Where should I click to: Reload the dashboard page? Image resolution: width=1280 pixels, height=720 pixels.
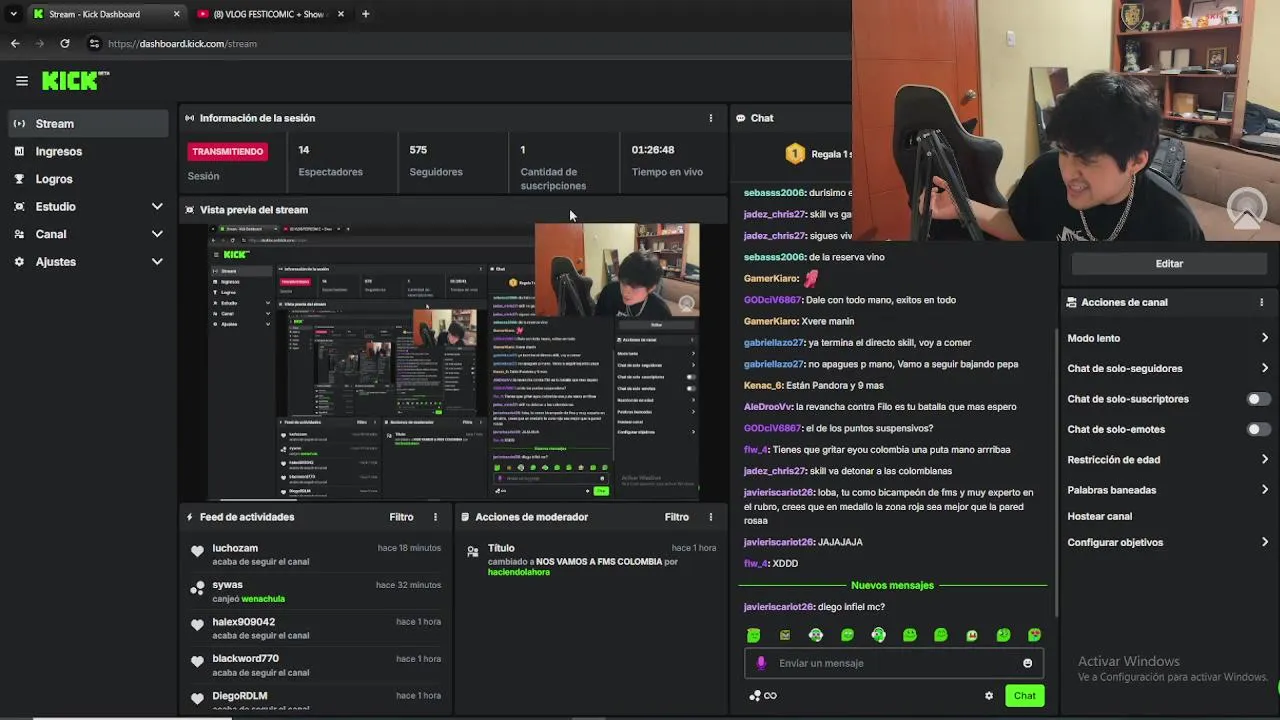(65, 44)
